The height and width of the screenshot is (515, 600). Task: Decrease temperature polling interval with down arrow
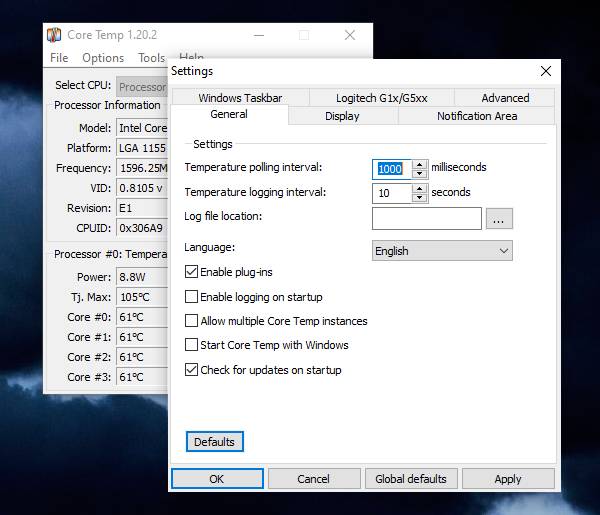pos(419,174)
